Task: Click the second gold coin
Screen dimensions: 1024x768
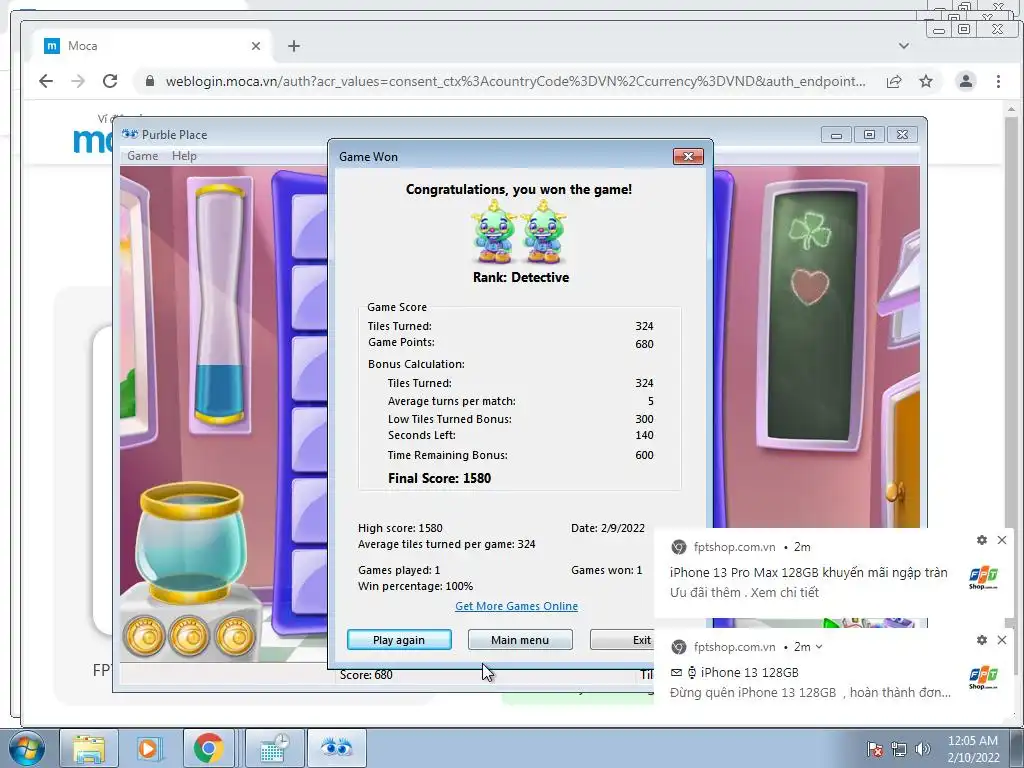Action: pos(190,635)
